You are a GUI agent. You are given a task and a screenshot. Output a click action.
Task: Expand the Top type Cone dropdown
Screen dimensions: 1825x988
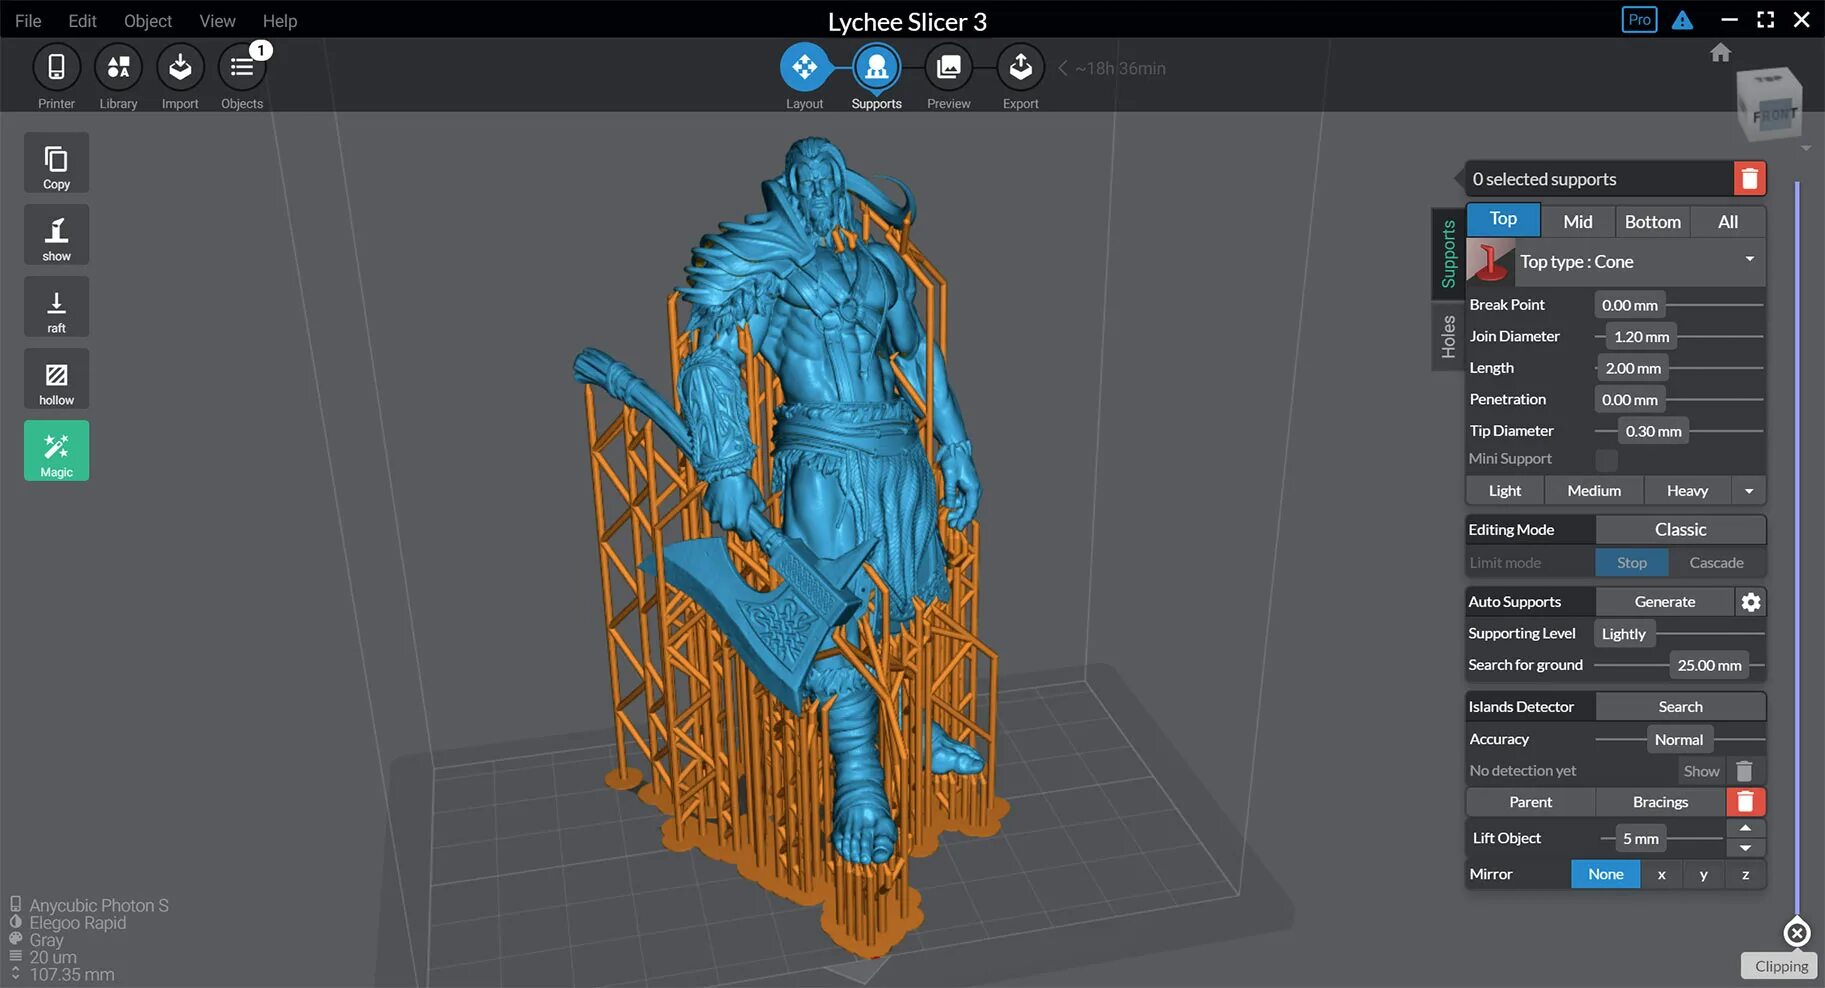tap(1641, 262)
